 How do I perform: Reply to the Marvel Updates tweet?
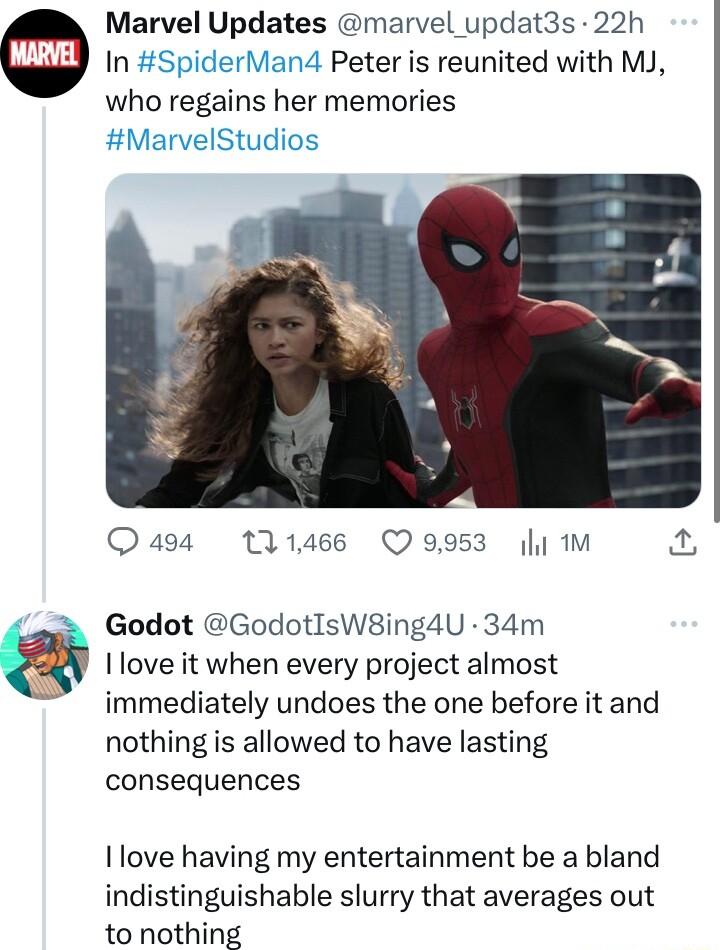[123, 540]
